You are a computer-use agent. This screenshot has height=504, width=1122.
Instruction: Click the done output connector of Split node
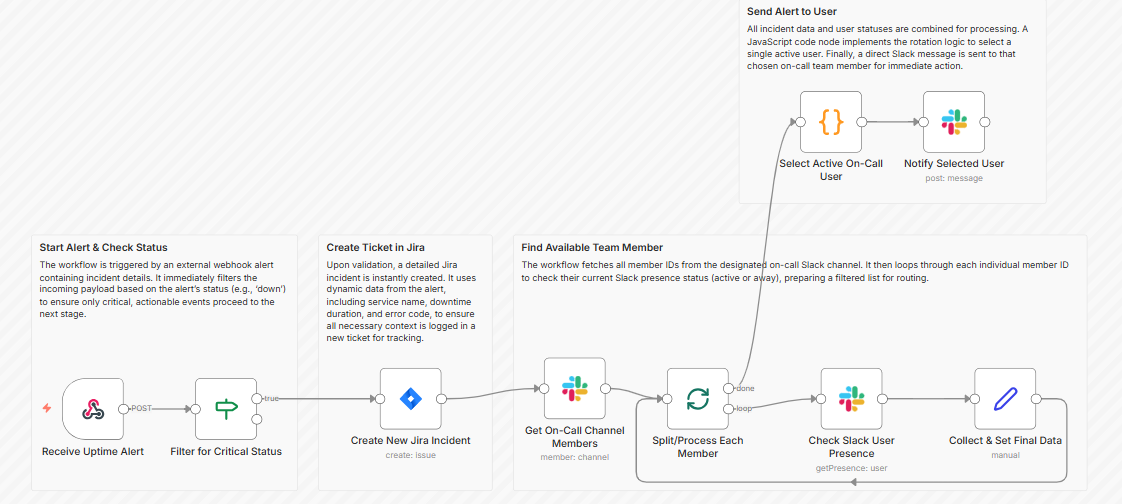(728, 389)
